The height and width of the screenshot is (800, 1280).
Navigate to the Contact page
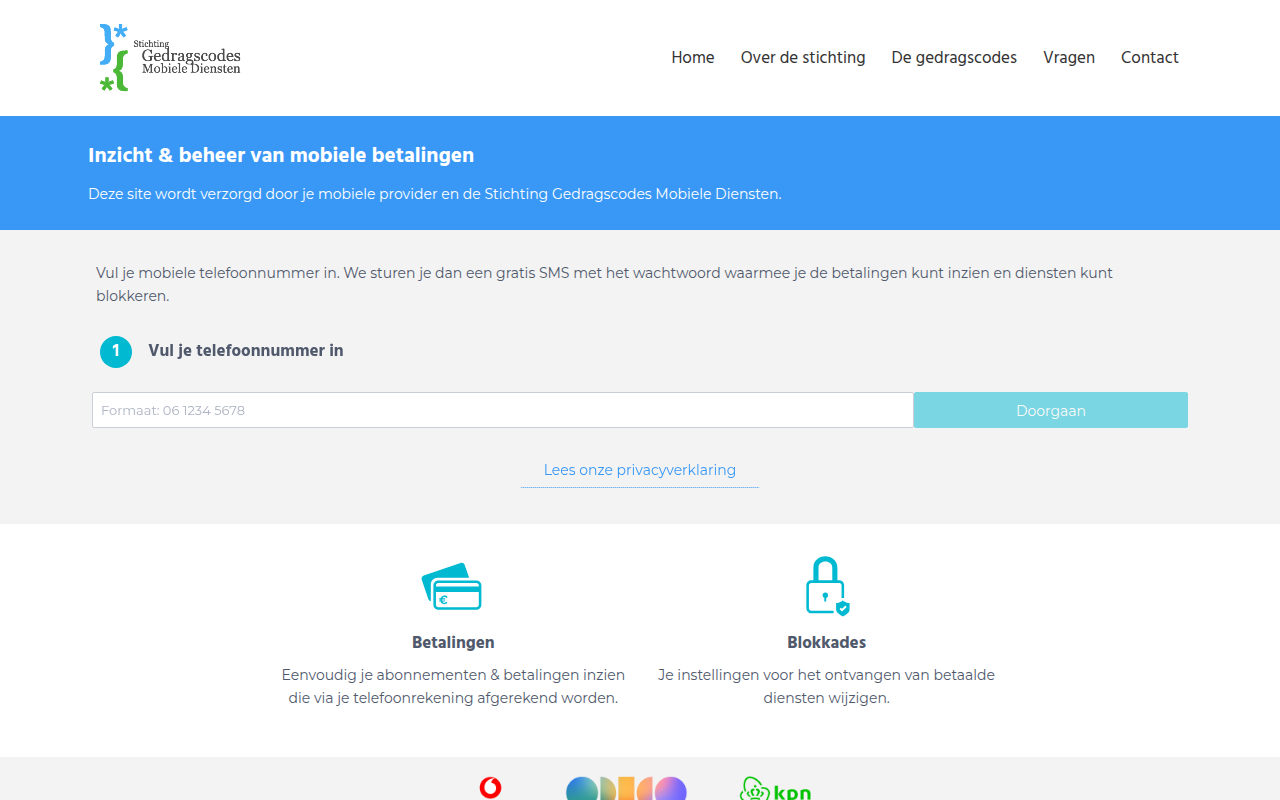(x=1150, y=58)
